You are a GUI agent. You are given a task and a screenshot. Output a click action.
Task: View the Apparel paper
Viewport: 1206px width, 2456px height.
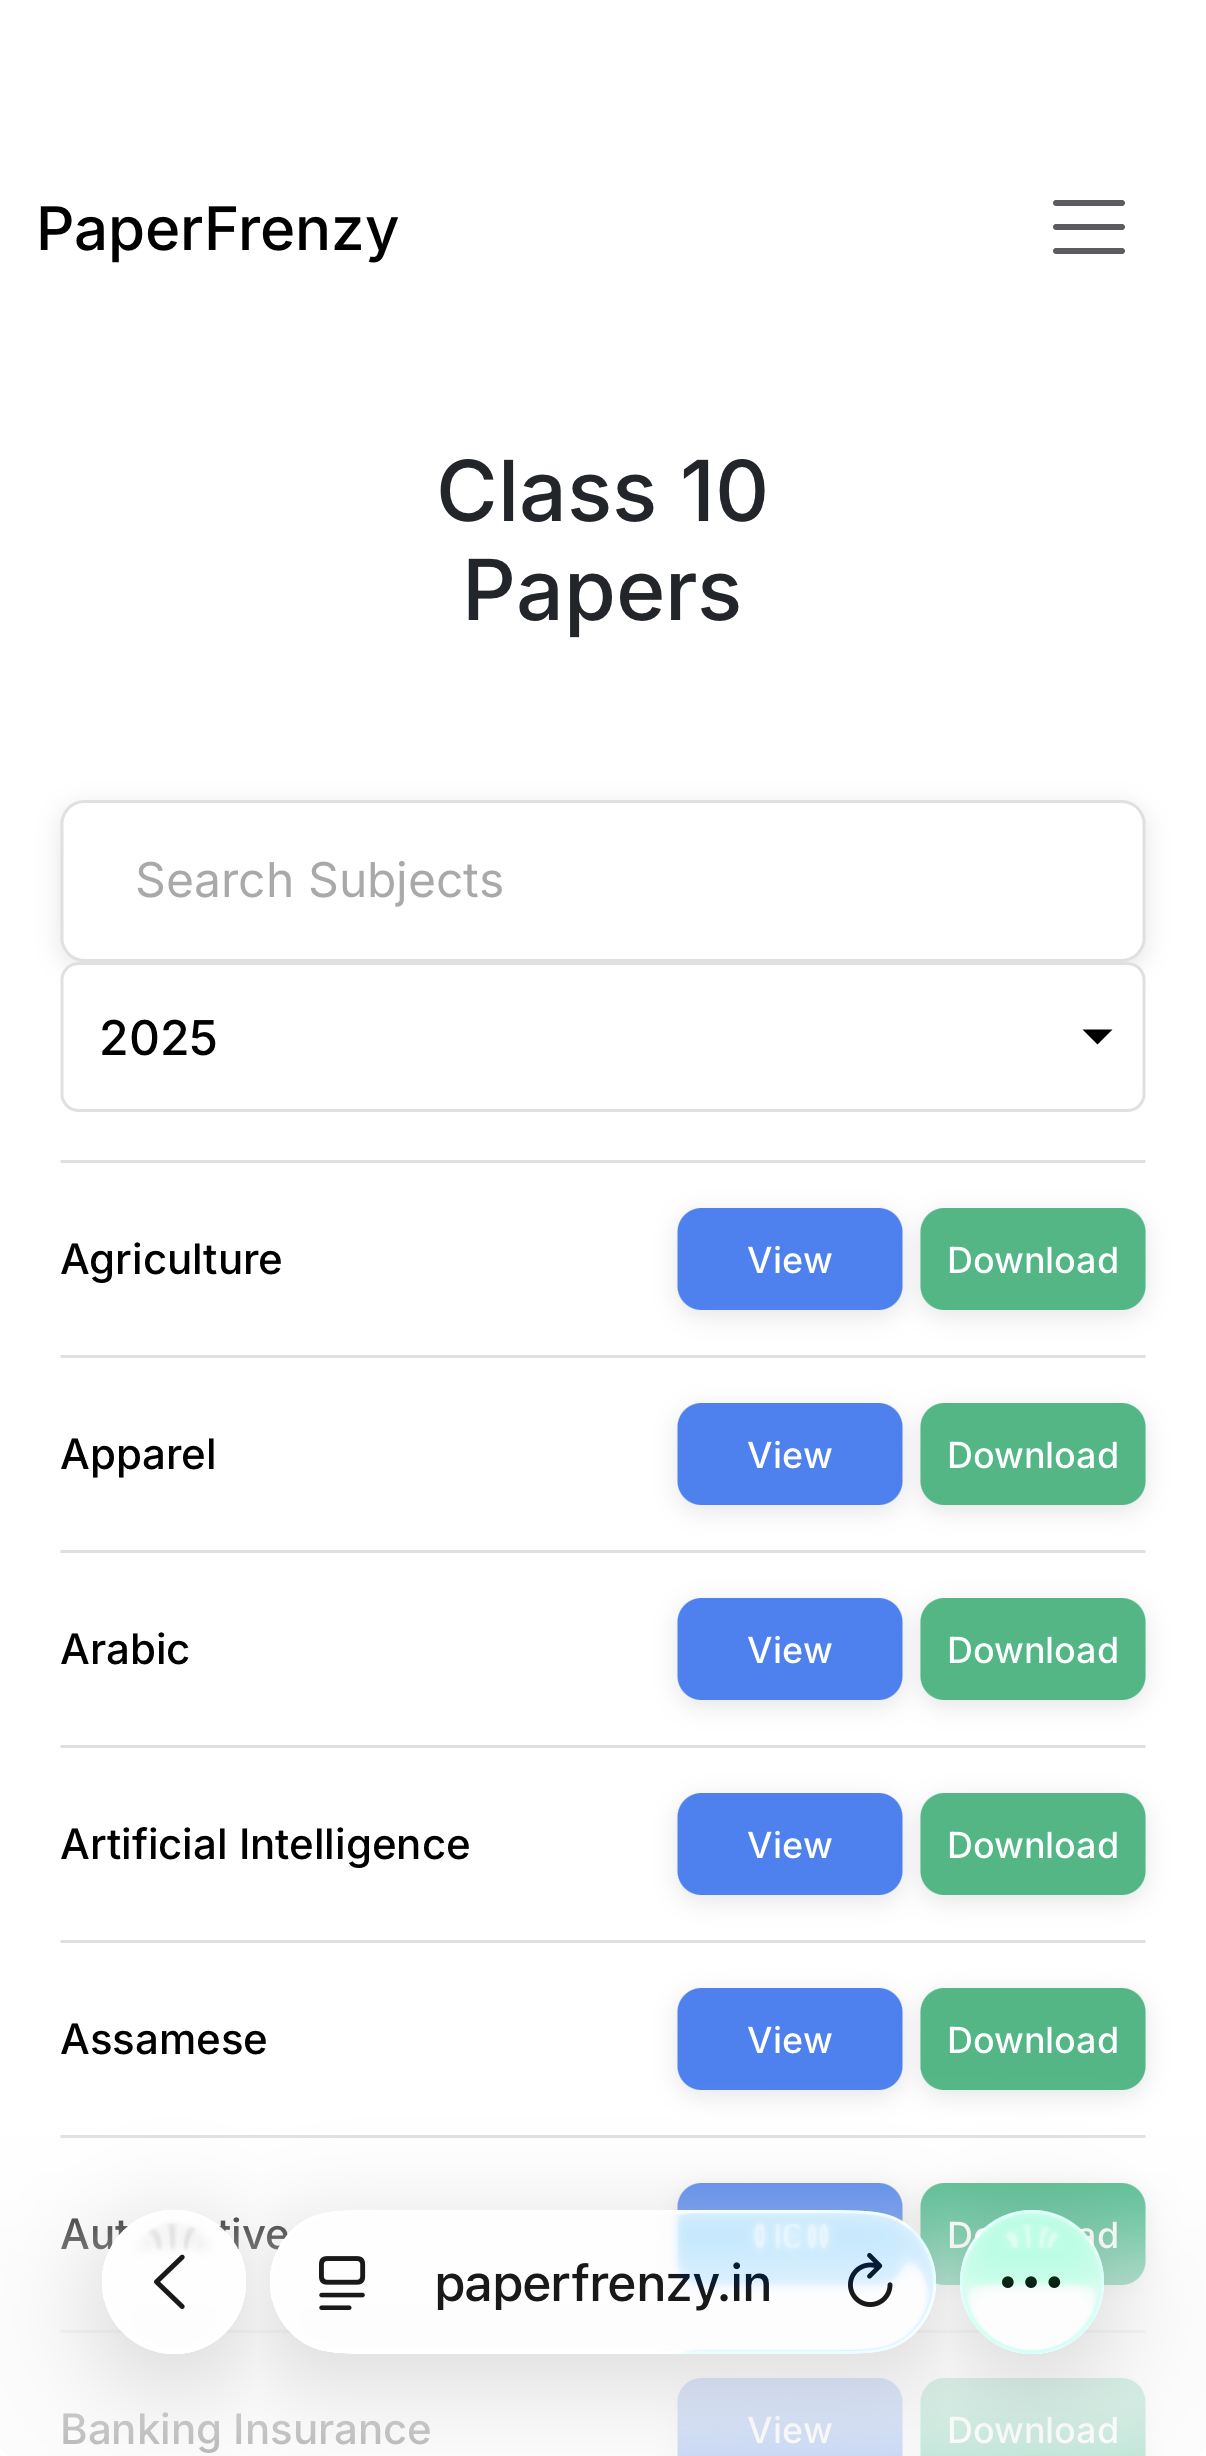(x=789, y=1454)
